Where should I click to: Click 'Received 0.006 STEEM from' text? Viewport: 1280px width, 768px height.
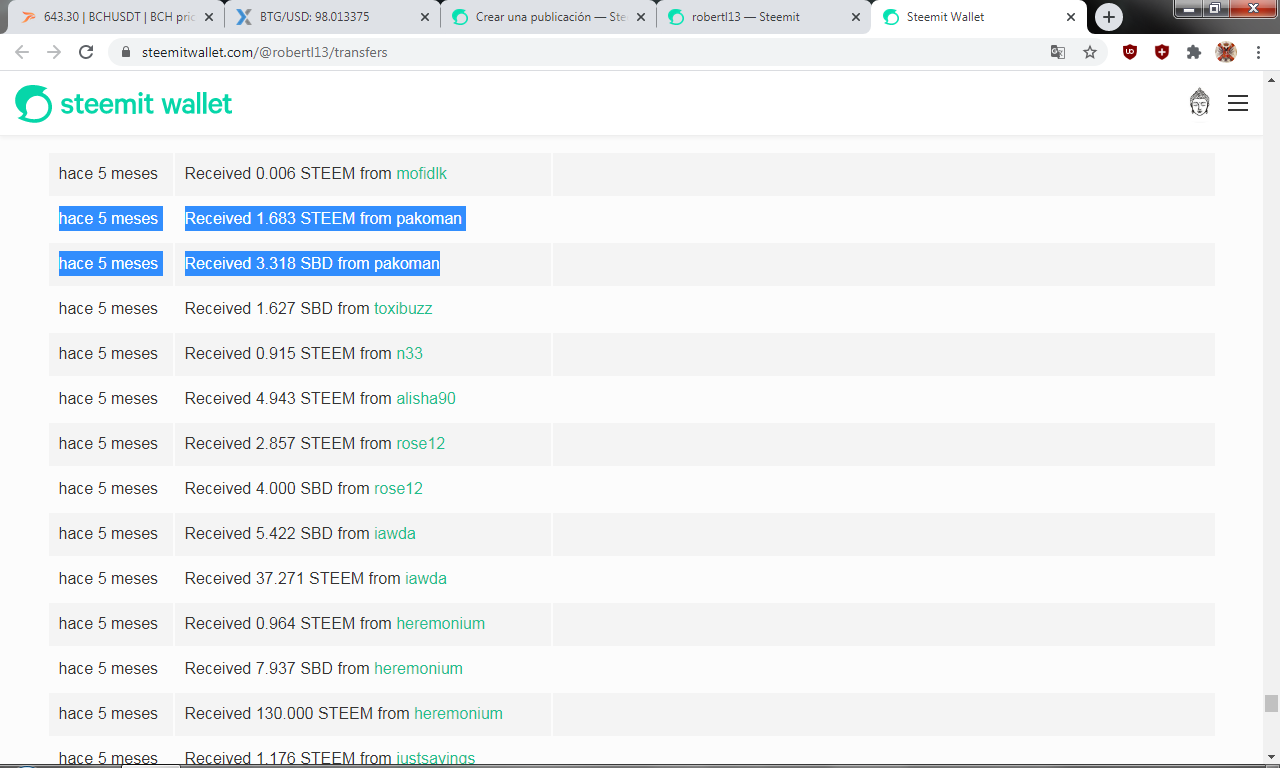pos(288,173)
